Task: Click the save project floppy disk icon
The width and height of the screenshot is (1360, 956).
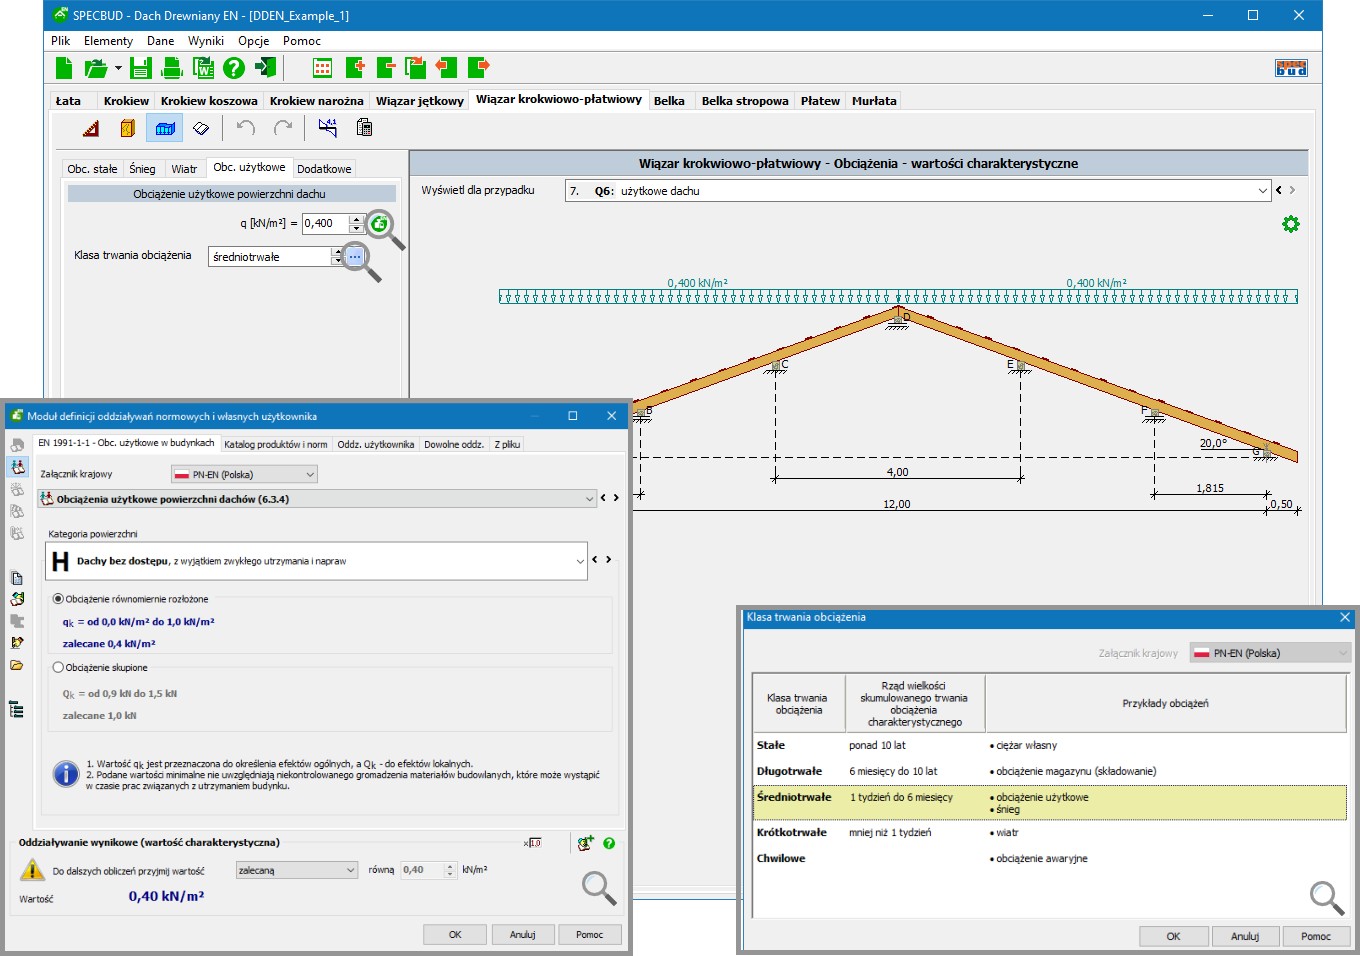Action: pyautogui.click(x=140, y=68)
